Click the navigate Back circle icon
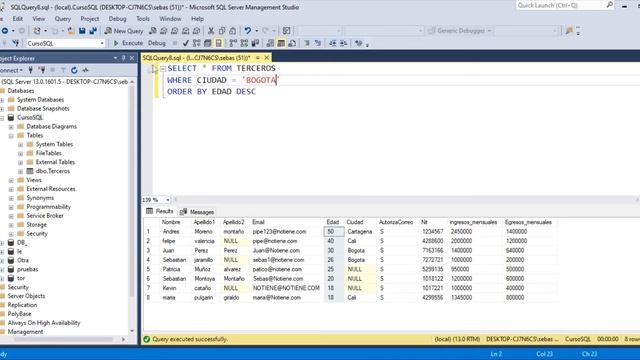The width and height of the screenshot is (640, 360). pyautogui.click(x=4, y=31)
